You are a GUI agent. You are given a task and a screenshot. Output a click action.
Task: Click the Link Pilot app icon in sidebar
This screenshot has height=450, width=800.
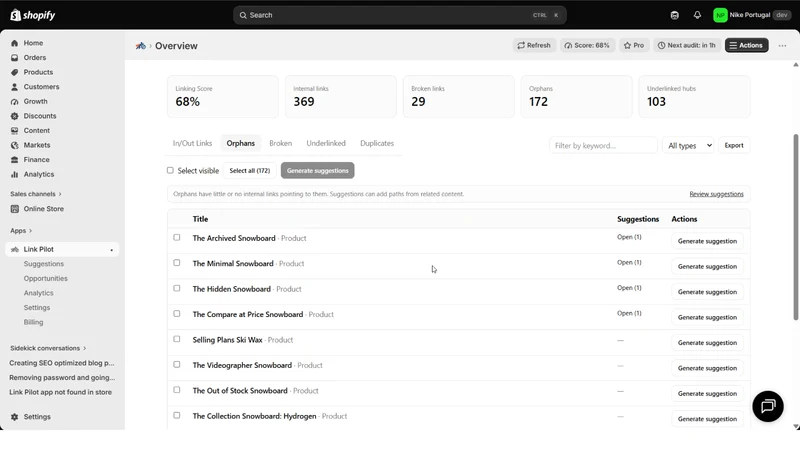[14, 249]
